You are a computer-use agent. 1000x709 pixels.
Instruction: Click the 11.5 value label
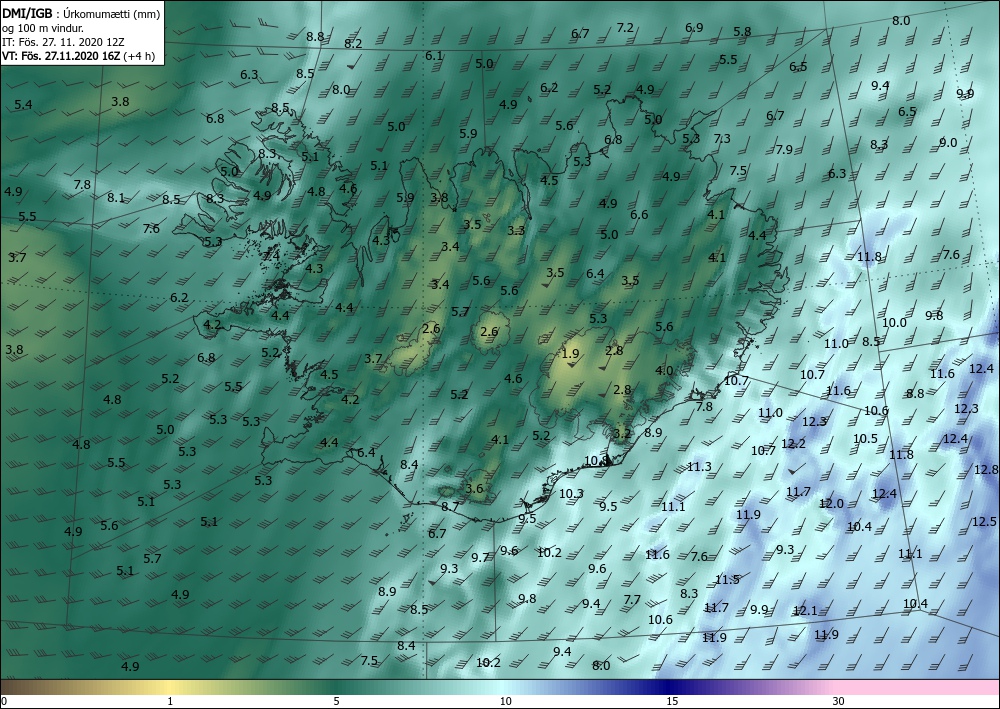[x=727, y=580]
